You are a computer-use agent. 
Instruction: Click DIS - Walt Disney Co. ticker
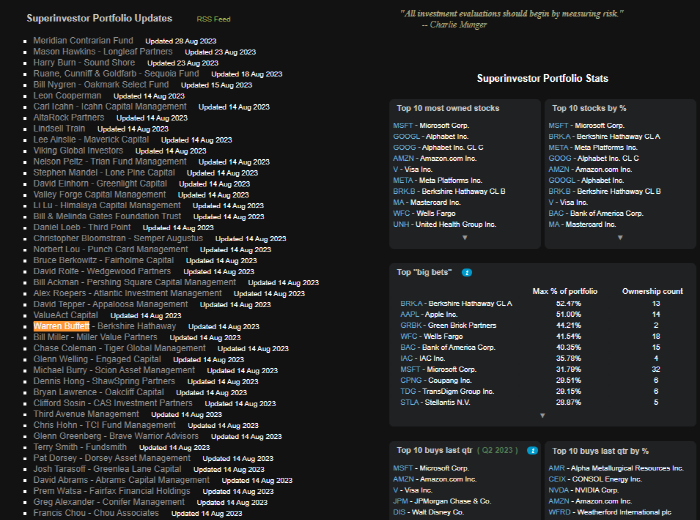click(399, 512)
